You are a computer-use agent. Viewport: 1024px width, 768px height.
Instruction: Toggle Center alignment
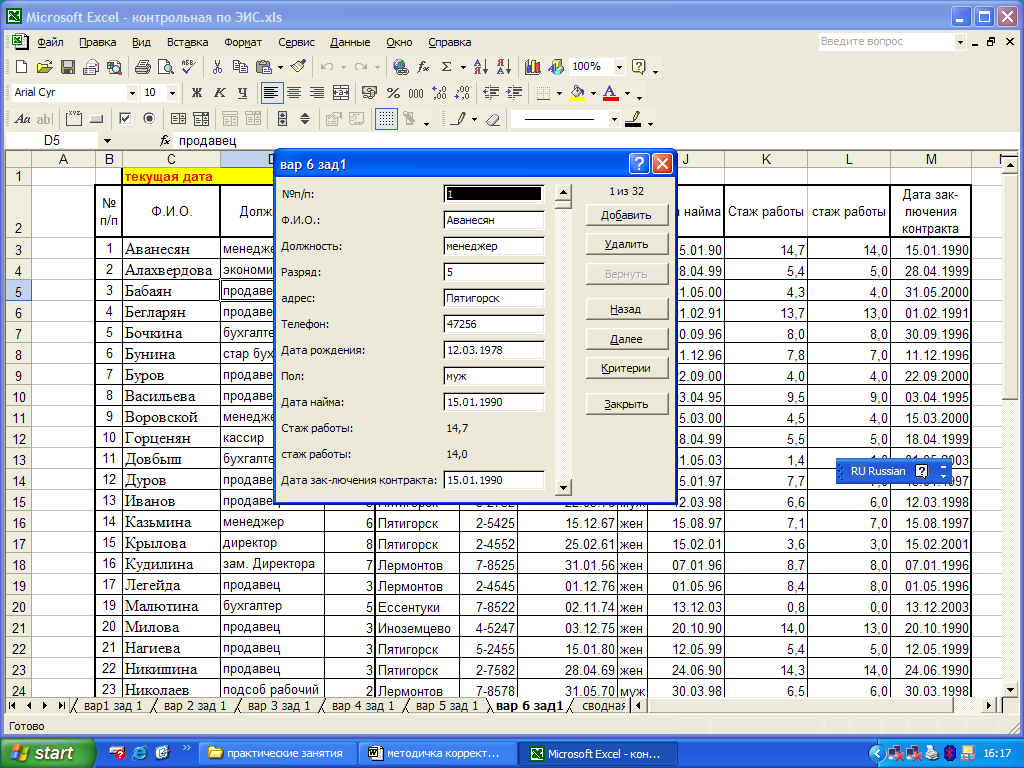coord(294,93)
